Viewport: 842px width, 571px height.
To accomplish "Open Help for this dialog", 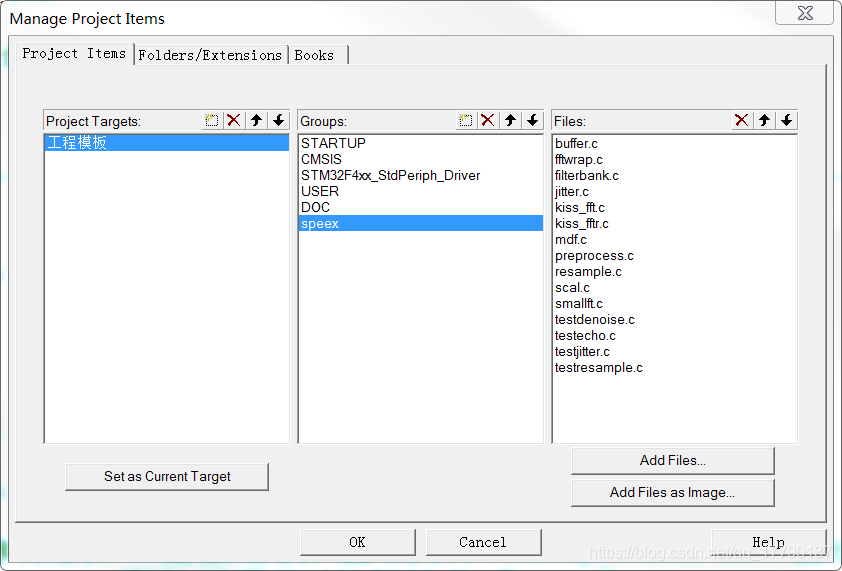I will point(768,543).
